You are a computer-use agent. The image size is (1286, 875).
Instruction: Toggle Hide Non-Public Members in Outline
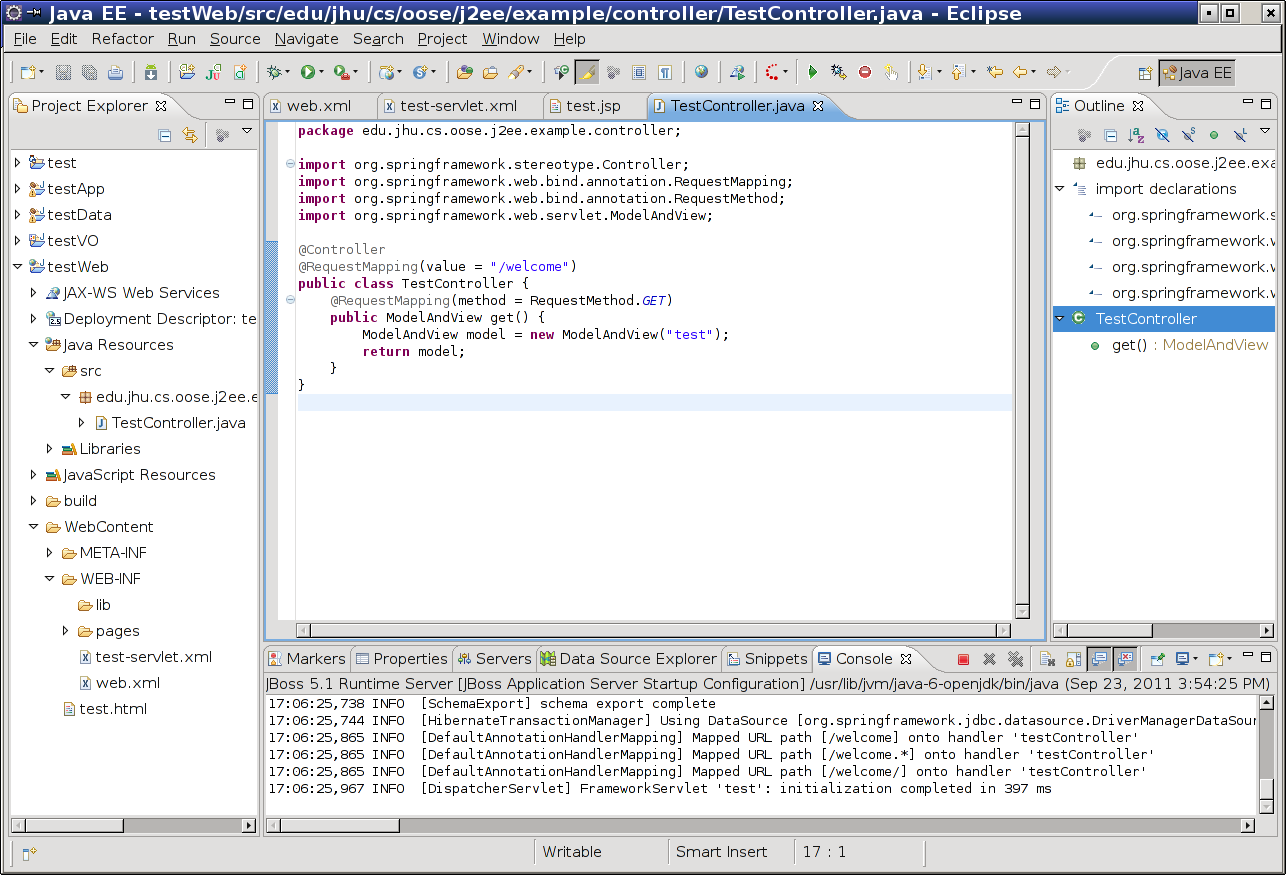(1214, 135)
